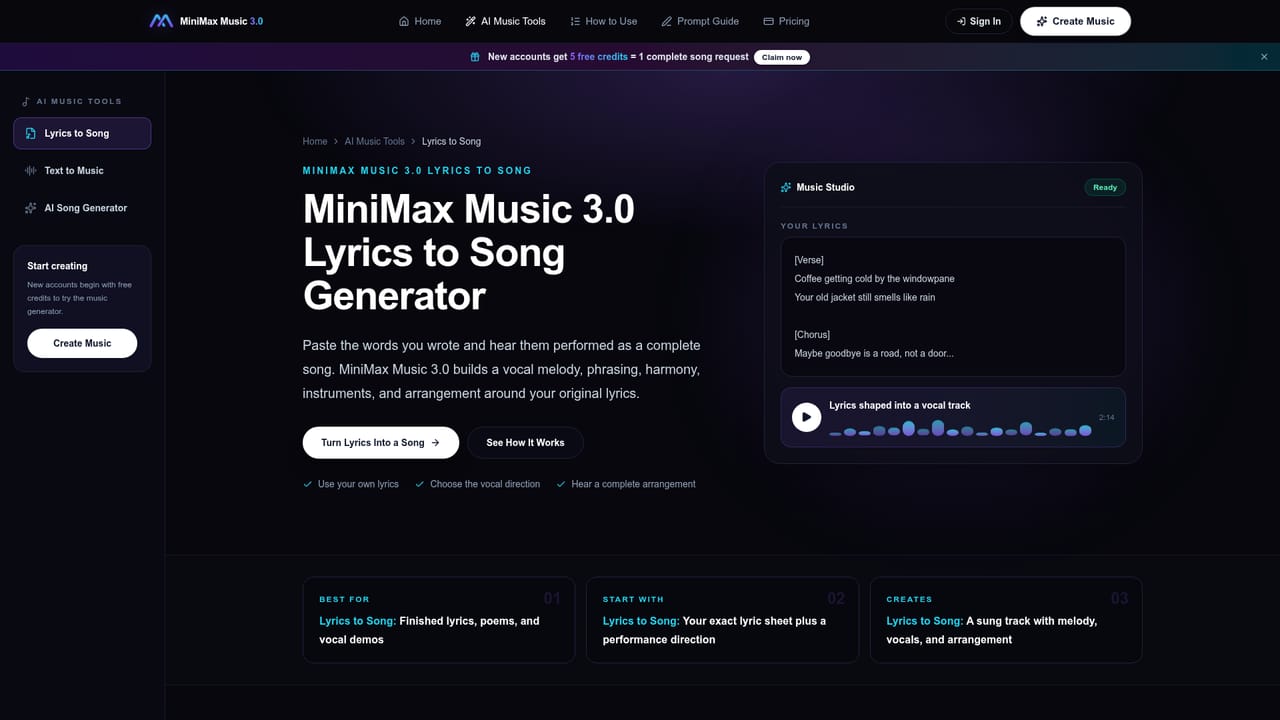Click the main page heading Lyrics to Song Generator
The width and height of the screenshot is (1280, 720).
(x=469, y=253)
